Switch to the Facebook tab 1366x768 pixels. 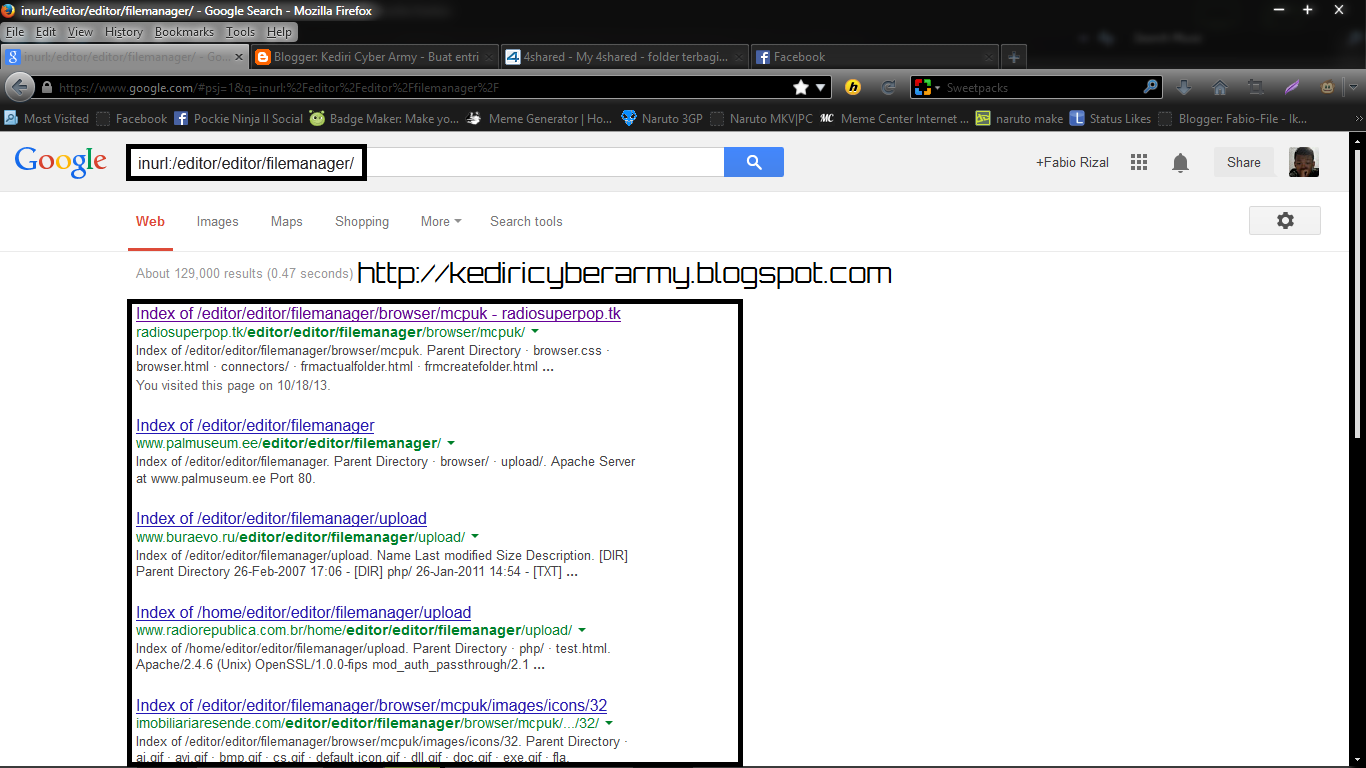(872, 57)
